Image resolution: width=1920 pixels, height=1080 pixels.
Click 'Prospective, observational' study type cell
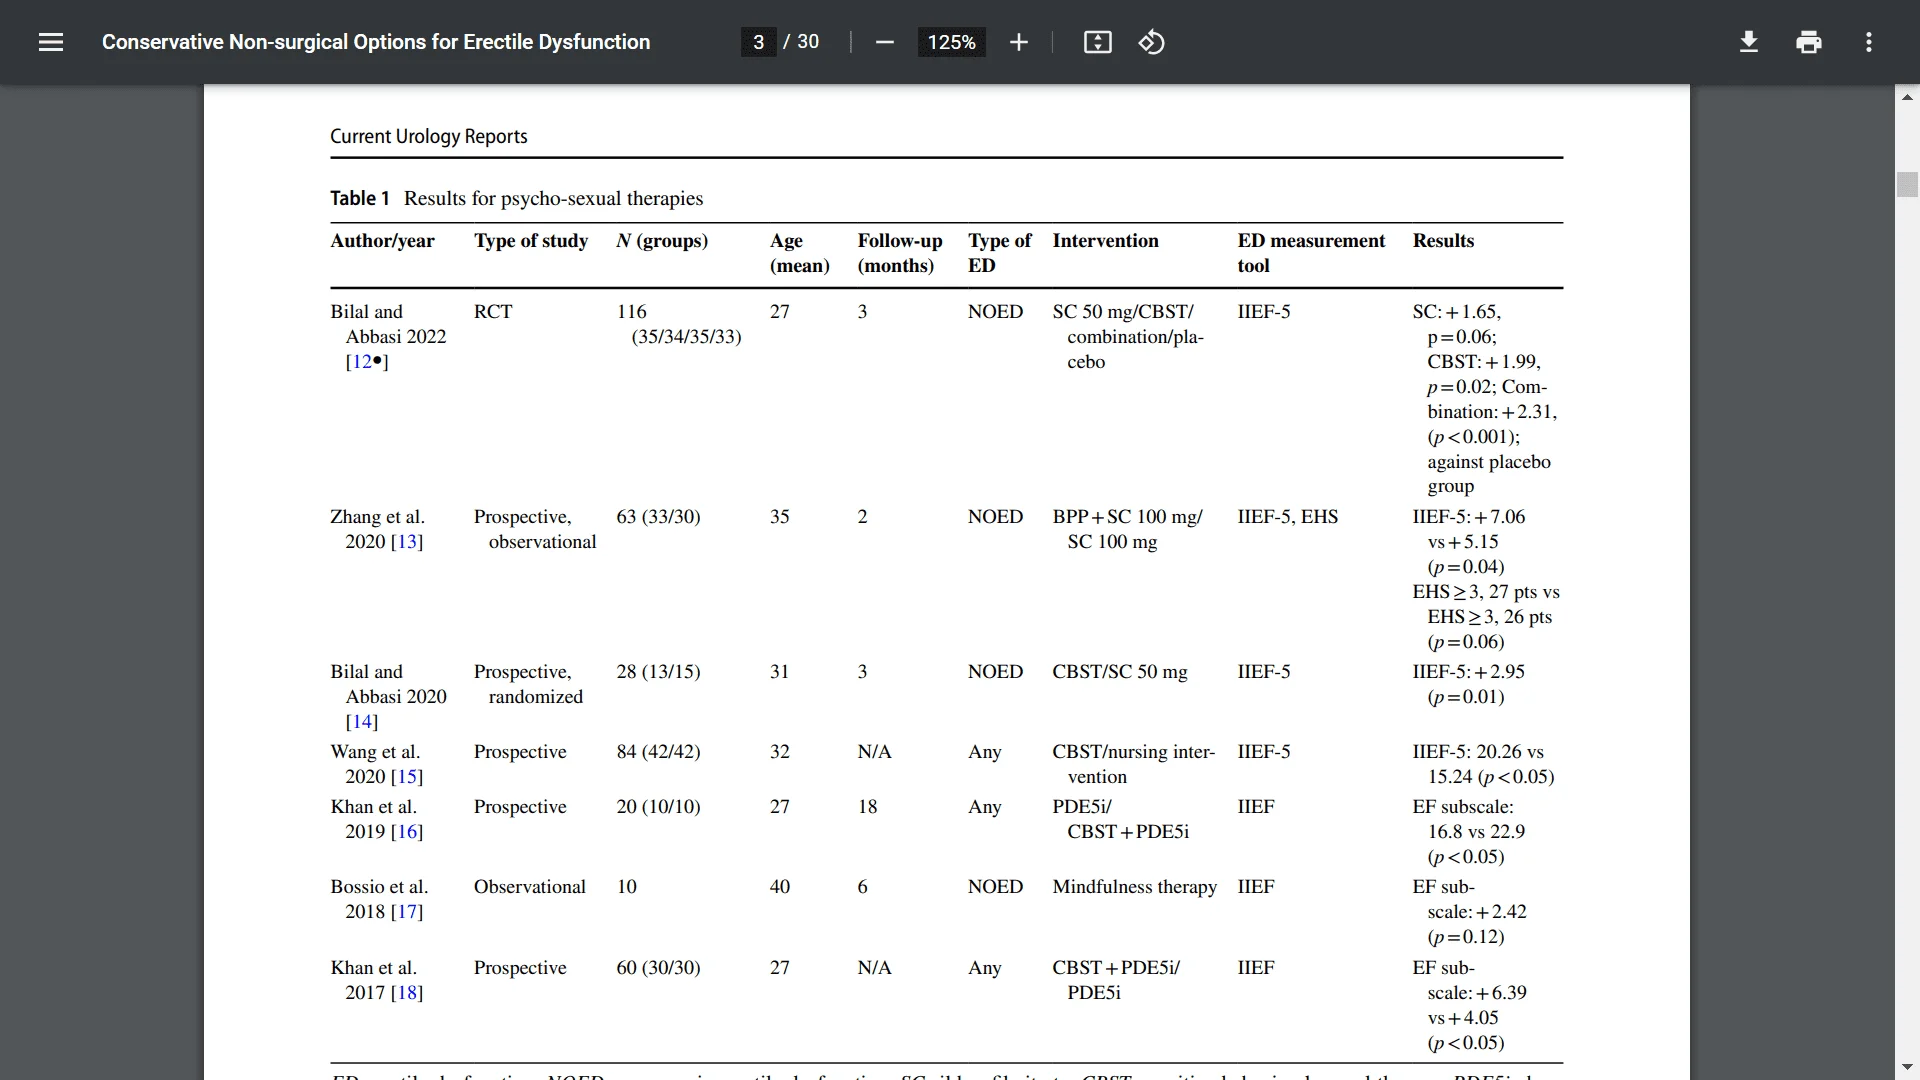point(535,529)
